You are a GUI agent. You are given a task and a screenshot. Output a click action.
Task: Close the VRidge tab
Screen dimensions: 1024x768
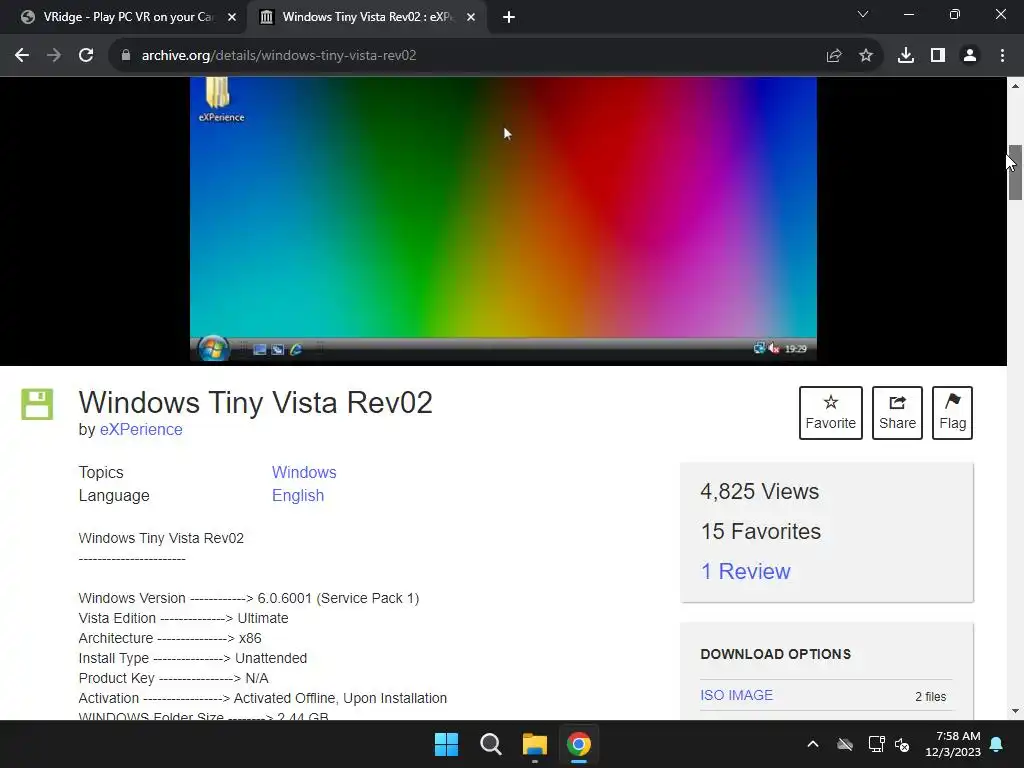pyautogui.click(x=232, y=18)
